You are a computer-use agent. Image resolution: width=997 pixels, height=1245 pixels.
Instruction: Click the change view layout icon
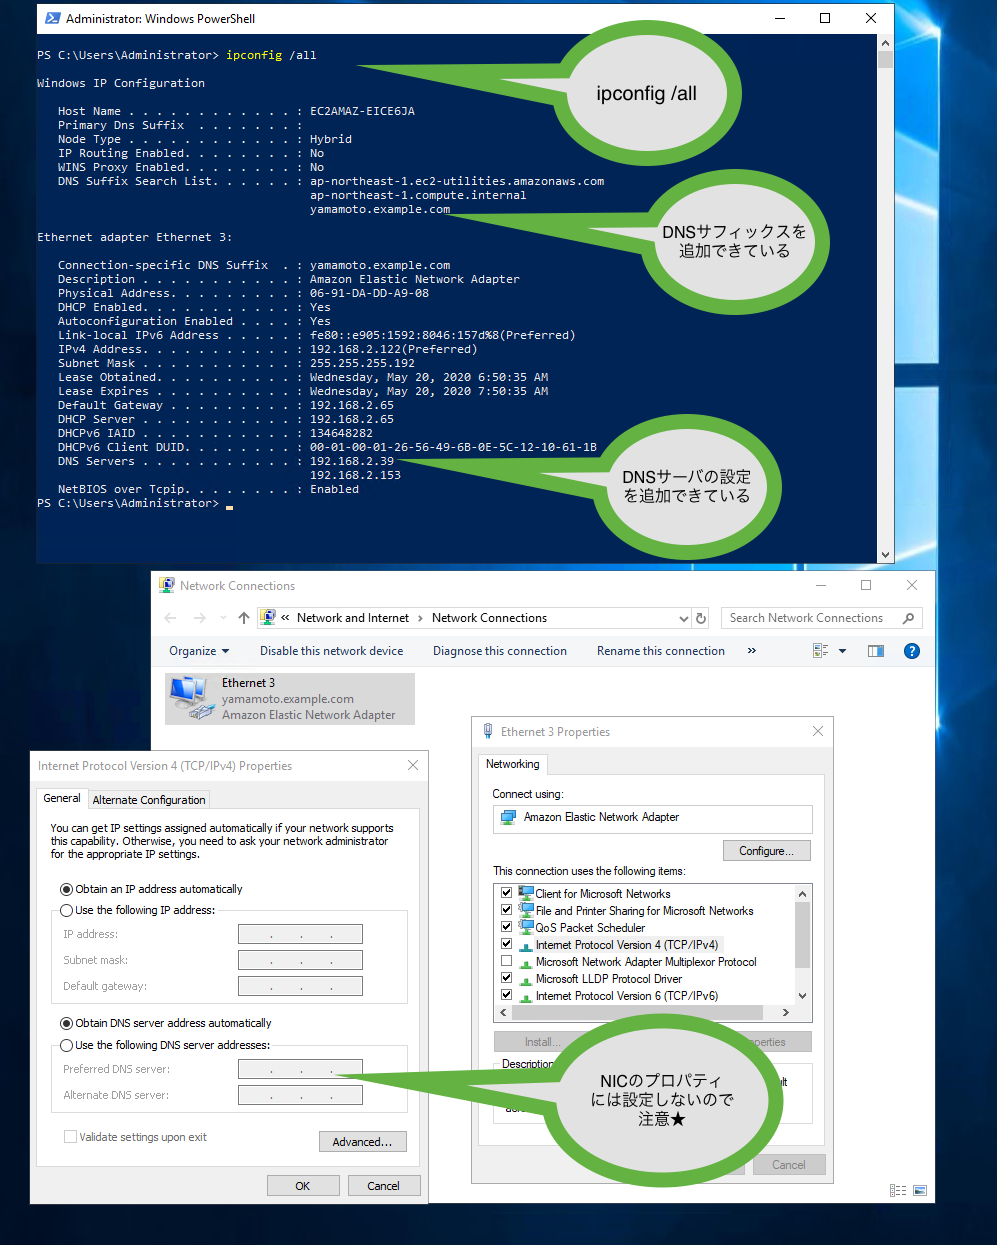tap(821, 651)
